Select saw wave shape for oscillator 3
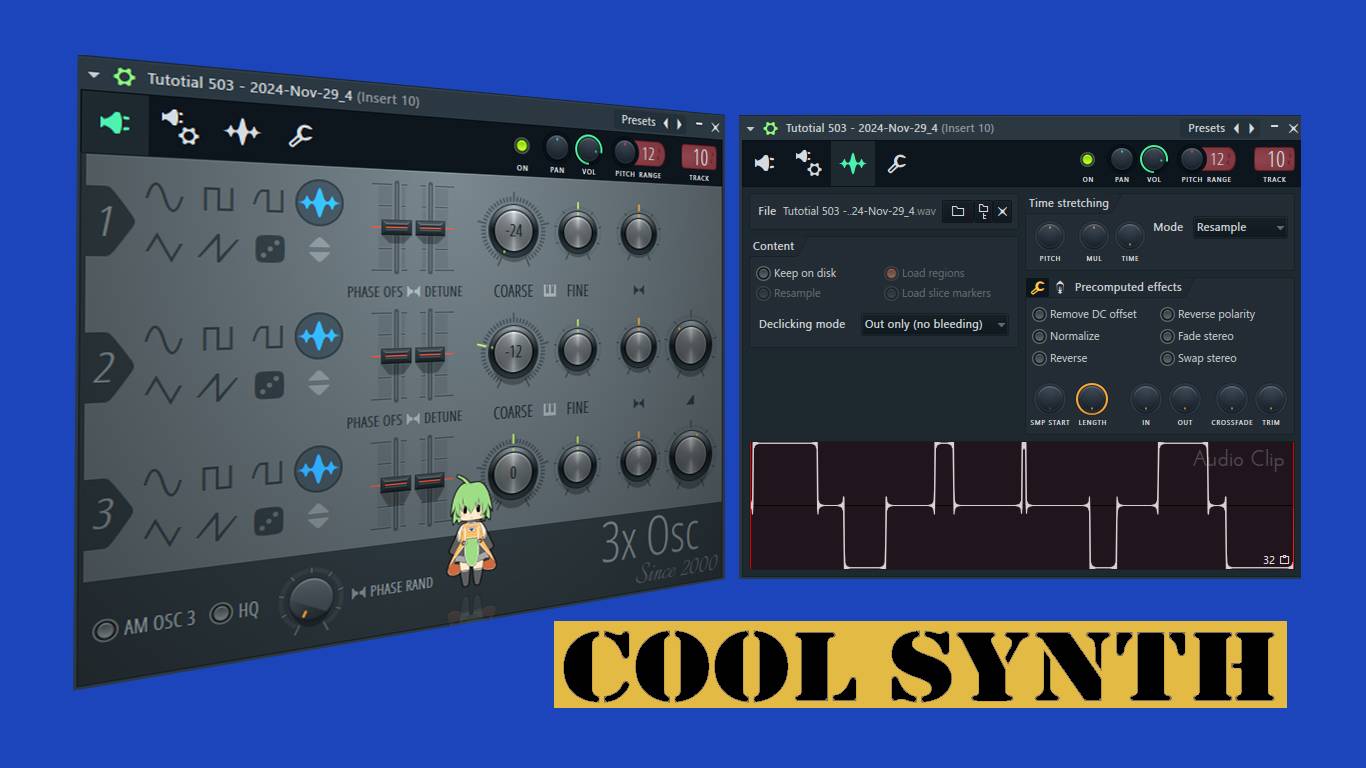This screenshot has height=768, width=1366. (218, 527)
